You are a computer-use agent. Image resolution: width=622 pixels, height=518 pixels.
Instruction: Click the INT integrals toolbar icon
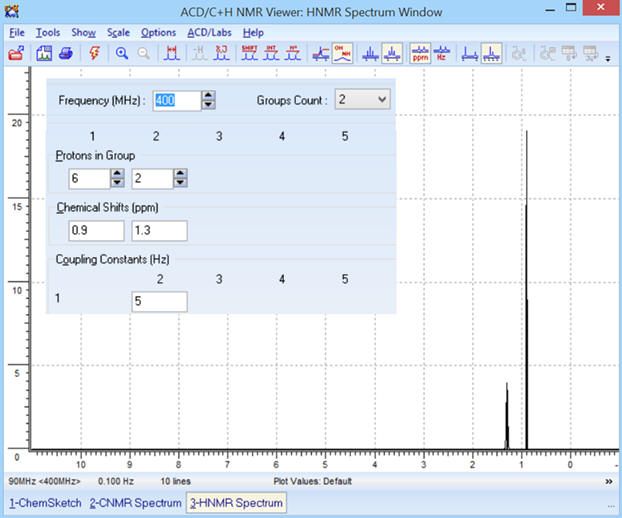pos(271,53)
